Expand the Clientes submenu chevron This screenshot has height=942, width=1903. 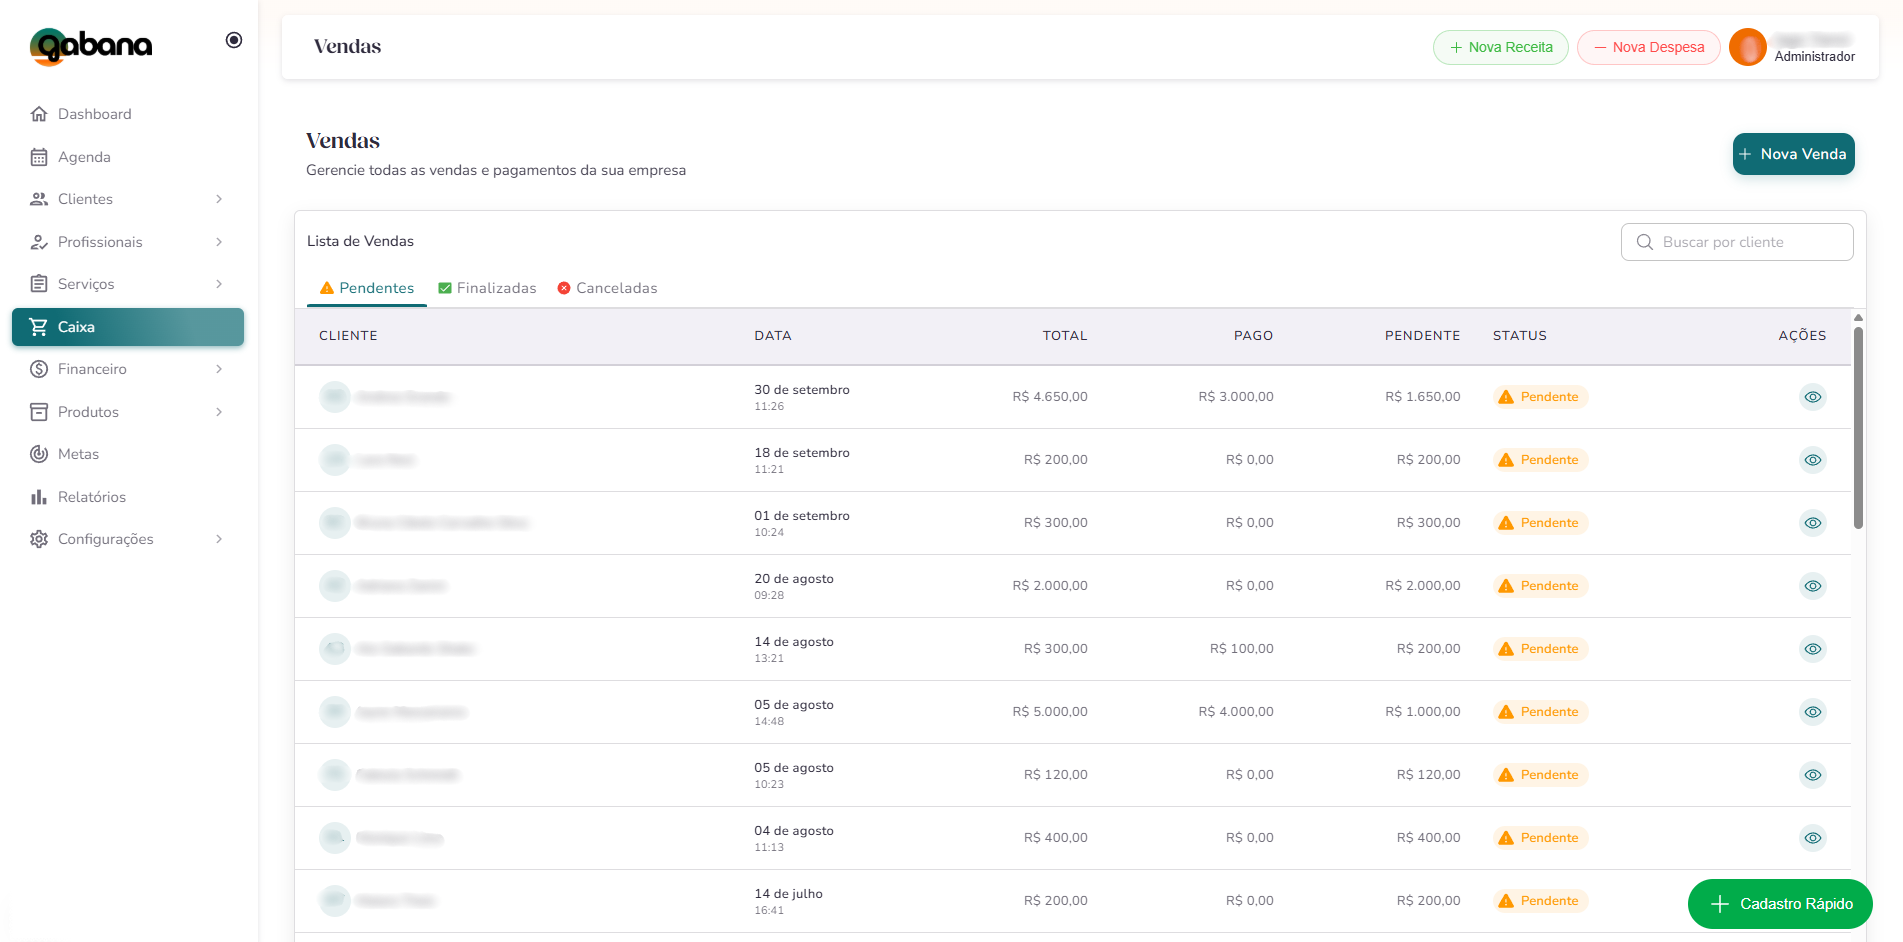click(x=219, y=199)
